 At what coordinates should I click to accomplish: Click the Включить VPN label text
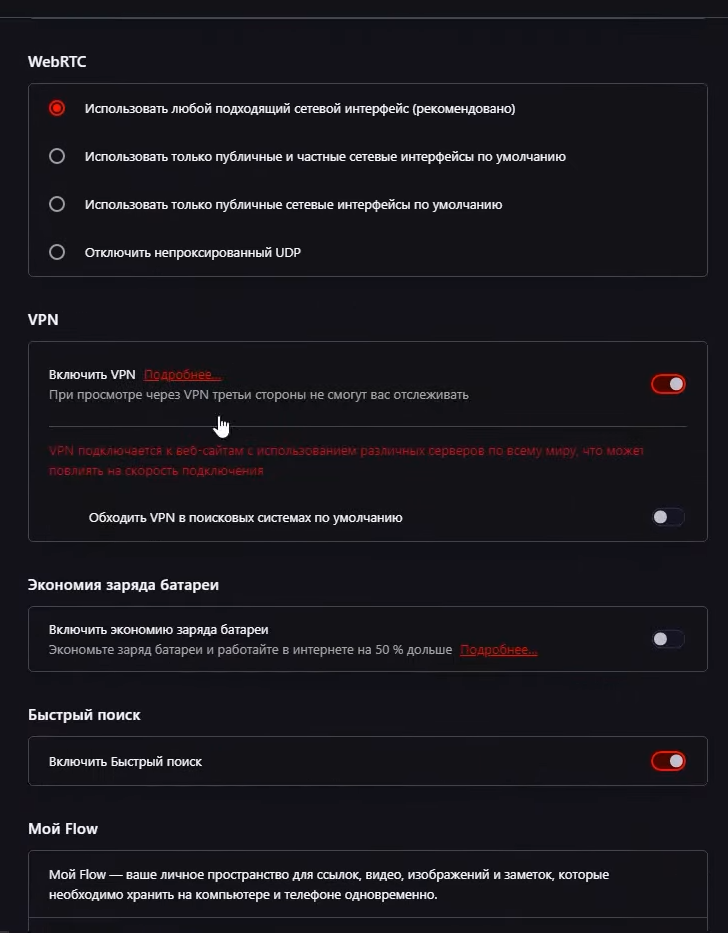[92, 375]
